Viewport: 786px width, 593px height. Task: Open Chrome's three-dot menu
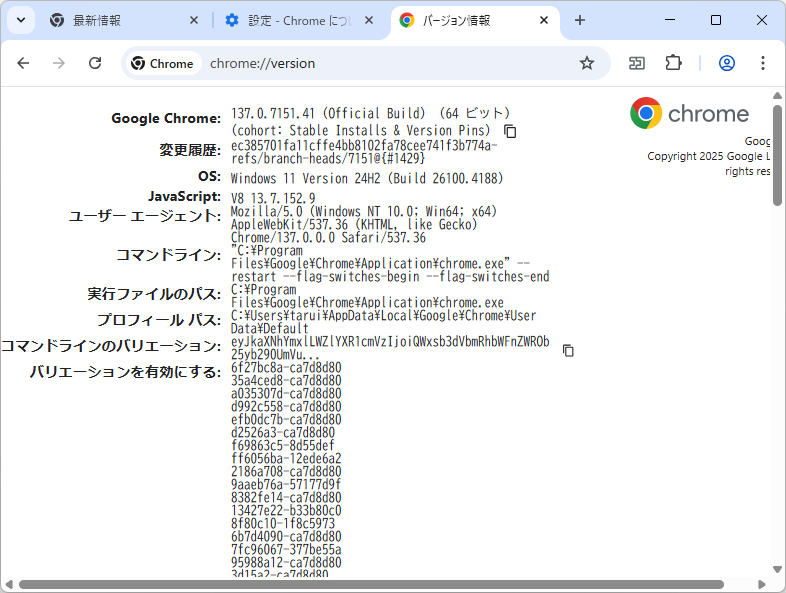[x=762, y=63]
